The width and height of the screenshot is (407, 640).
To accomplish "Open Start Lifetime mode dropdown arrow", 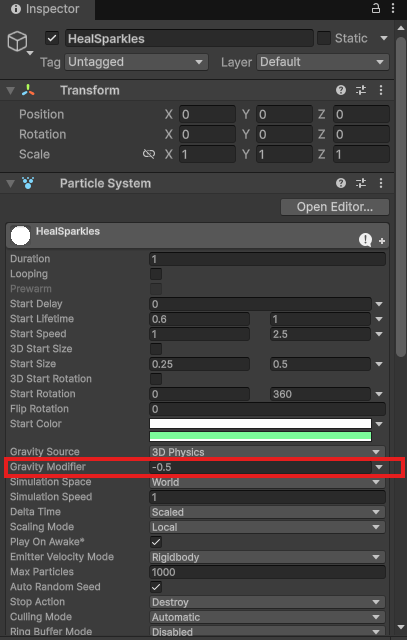I will [379, 319].
